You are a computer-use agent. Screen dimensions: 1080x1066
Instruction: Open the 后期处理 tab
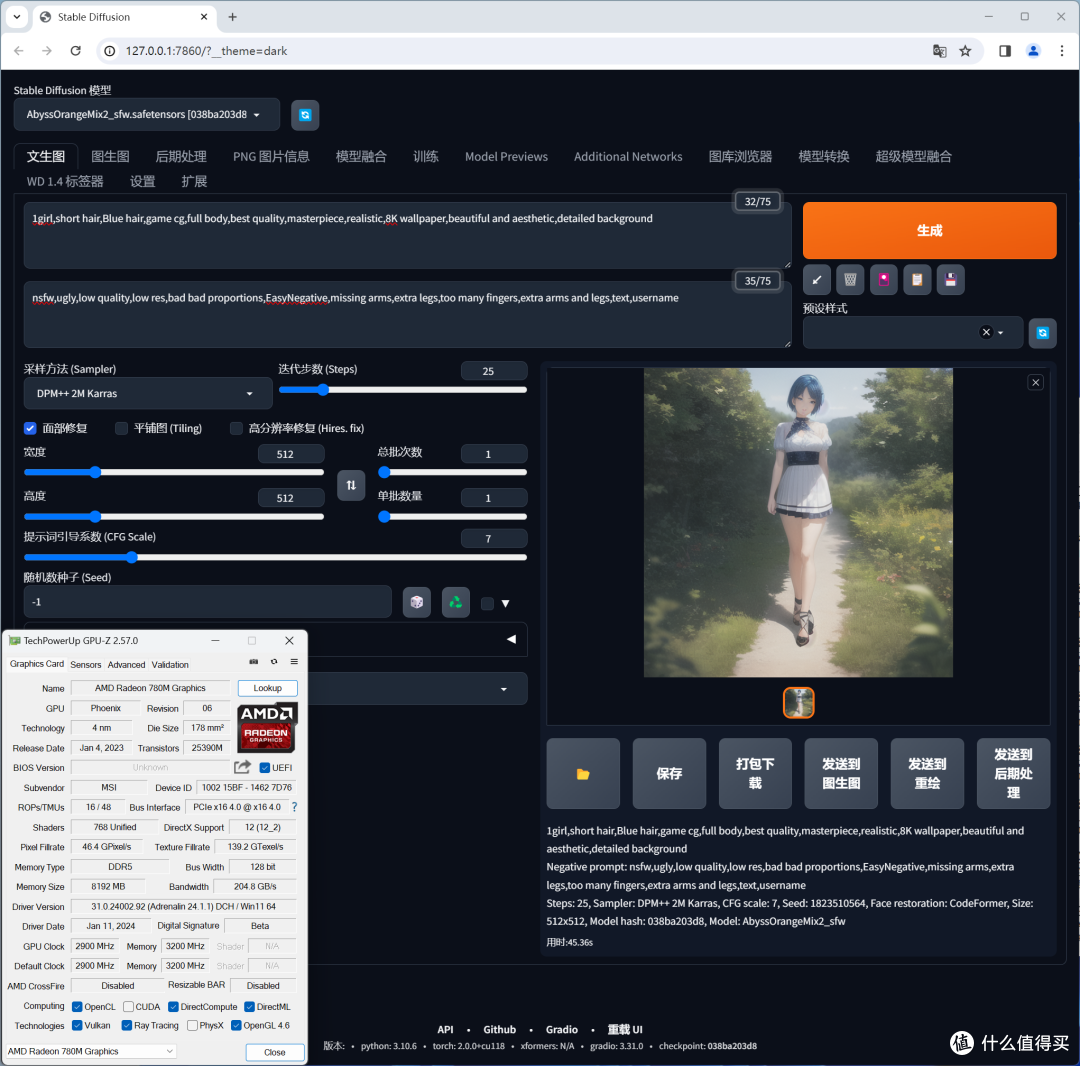point(181,156)
